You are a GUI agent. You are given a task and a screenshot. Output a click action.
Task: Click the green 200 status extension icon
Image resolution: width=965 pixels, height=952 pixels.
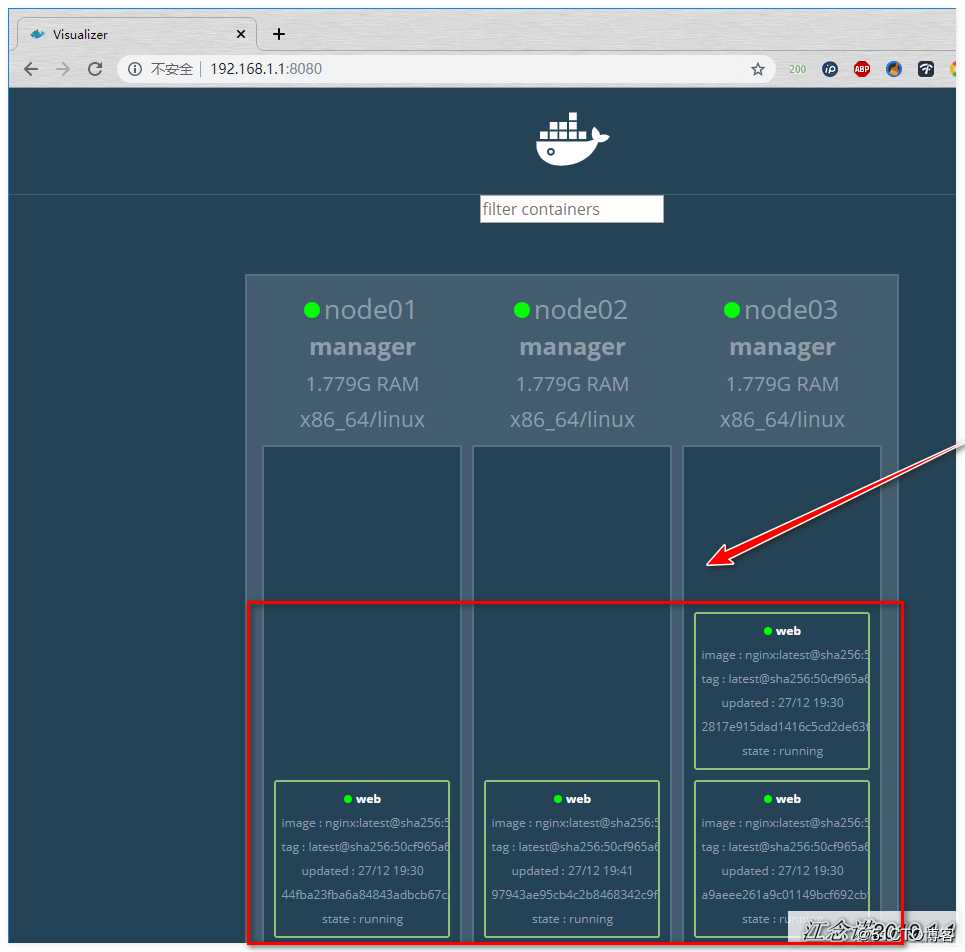797,69
